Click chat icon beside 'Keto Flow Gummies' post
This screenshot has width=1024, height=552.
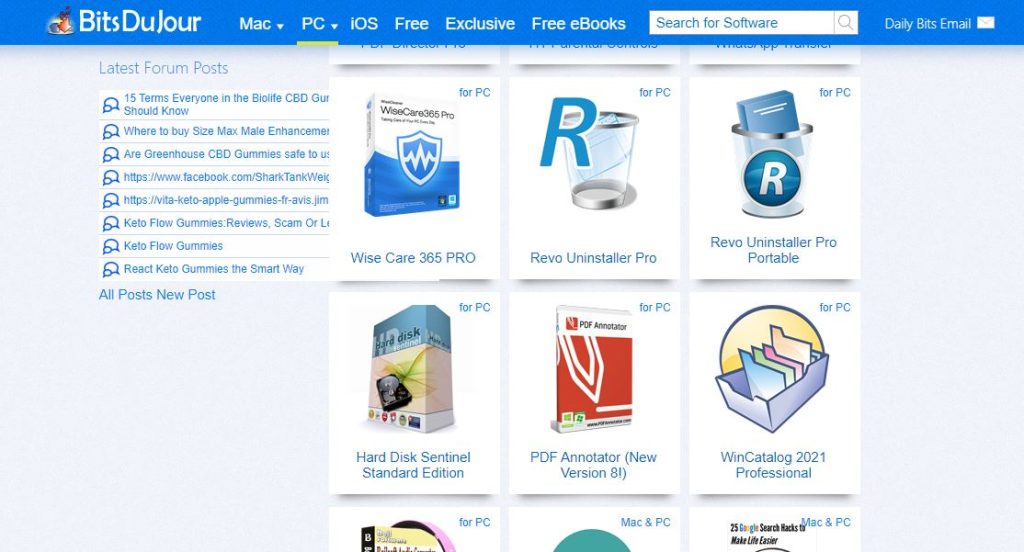pyautogui.click(x=111, y=246)
